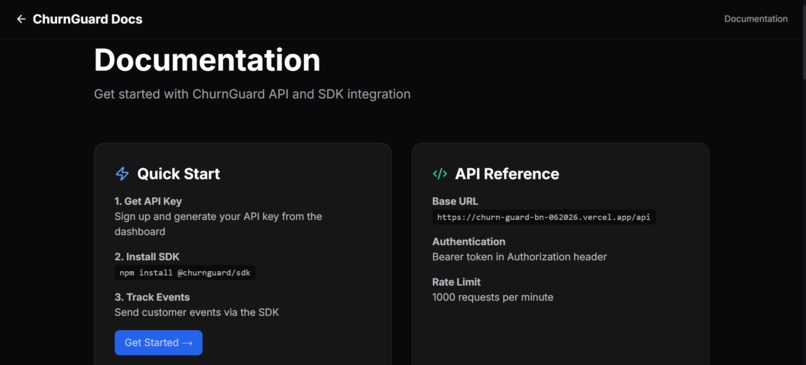
Task: Click the "Base URL" label
Action: (455, 201)
